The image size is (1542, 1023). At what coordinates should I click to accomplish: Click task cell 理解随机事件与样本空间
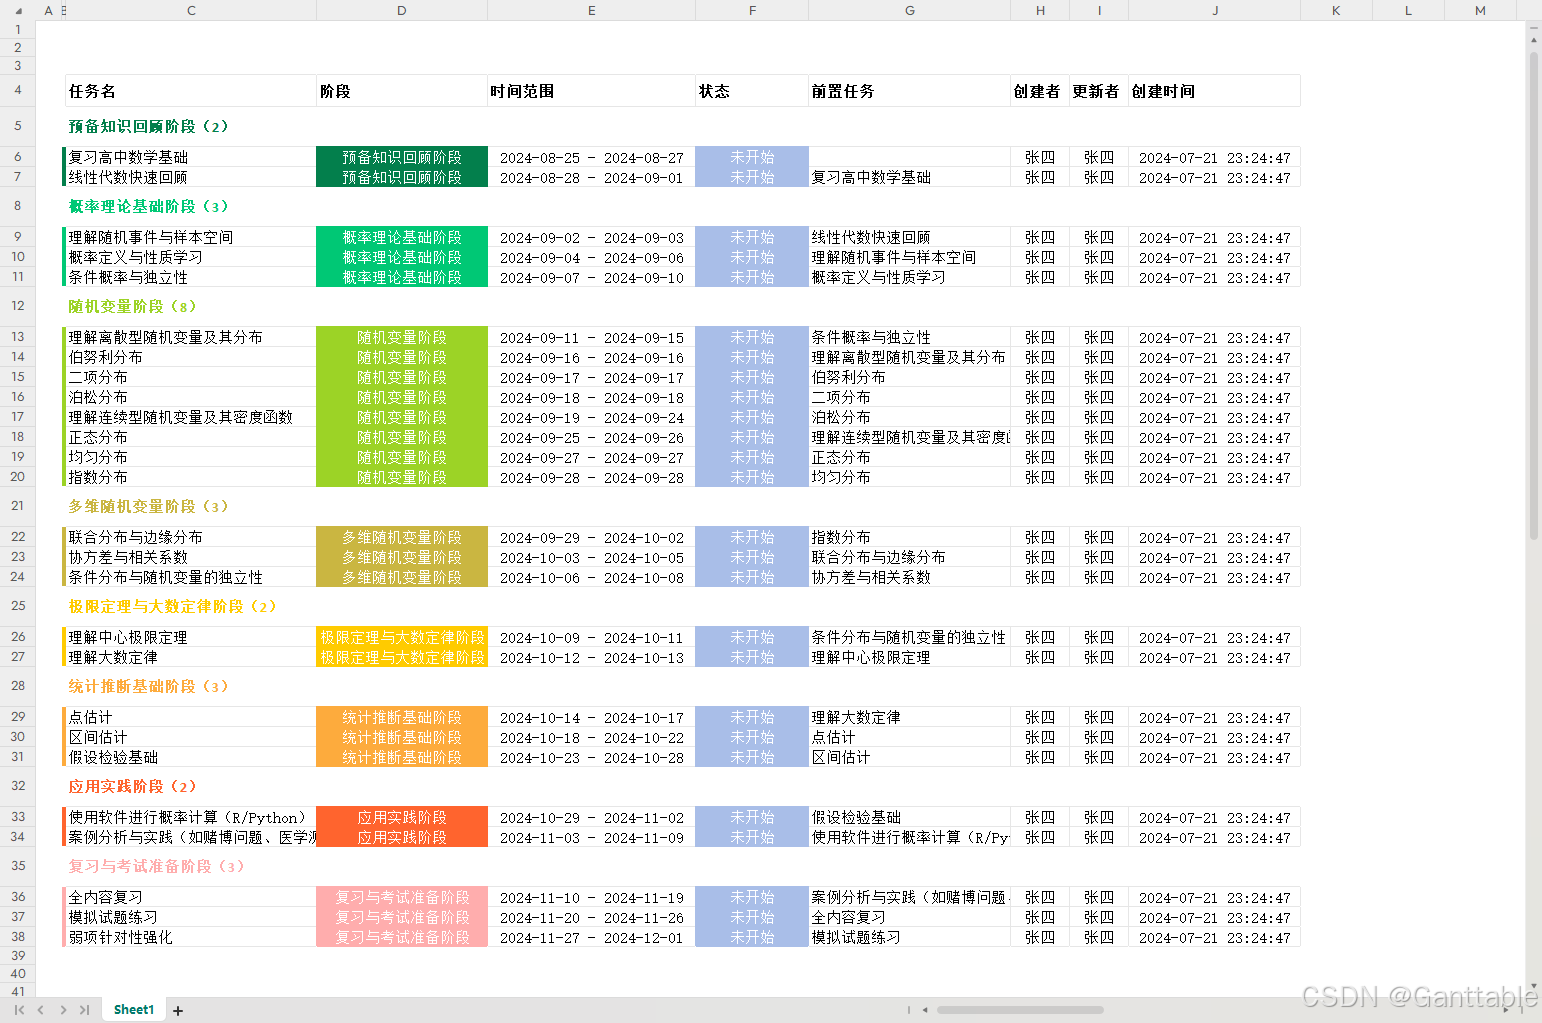tap(191, 237)
